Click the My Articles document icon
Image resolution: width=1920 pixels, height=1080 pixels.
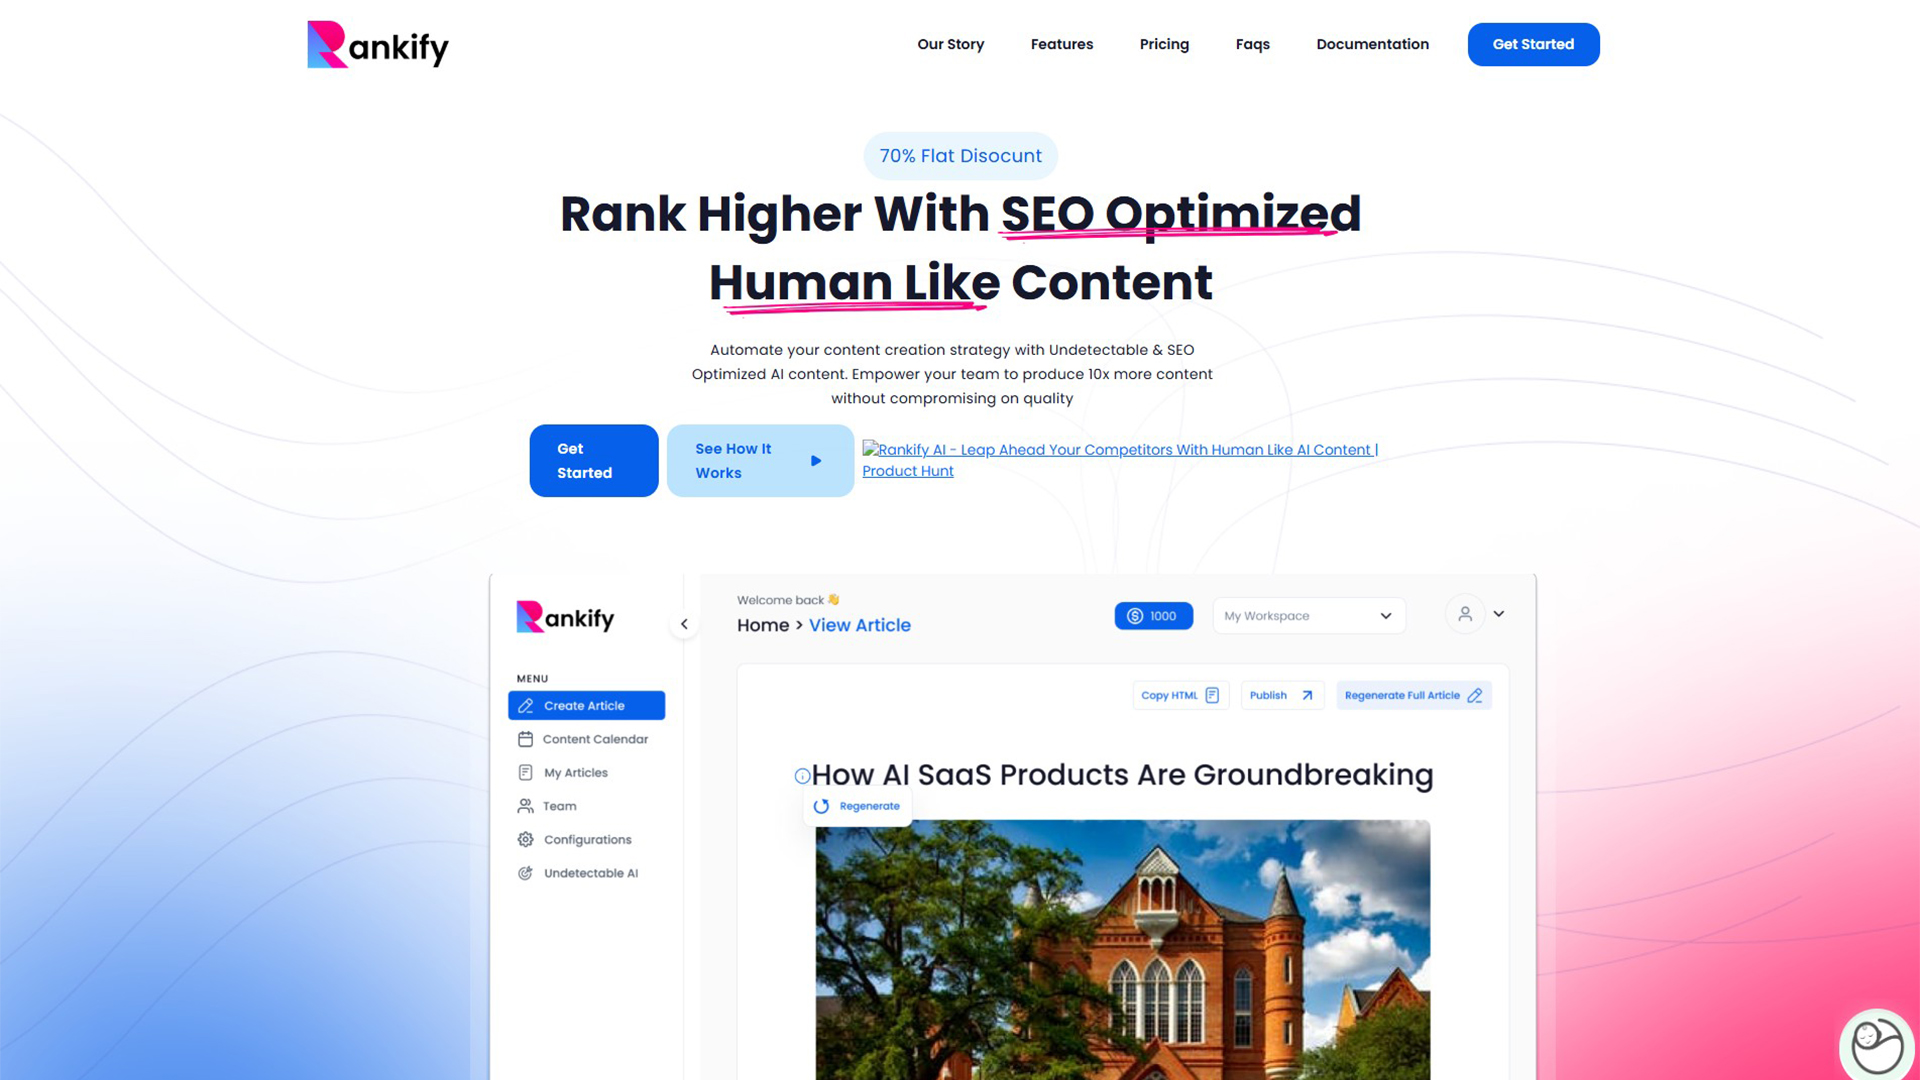click(x=525, y=772)
